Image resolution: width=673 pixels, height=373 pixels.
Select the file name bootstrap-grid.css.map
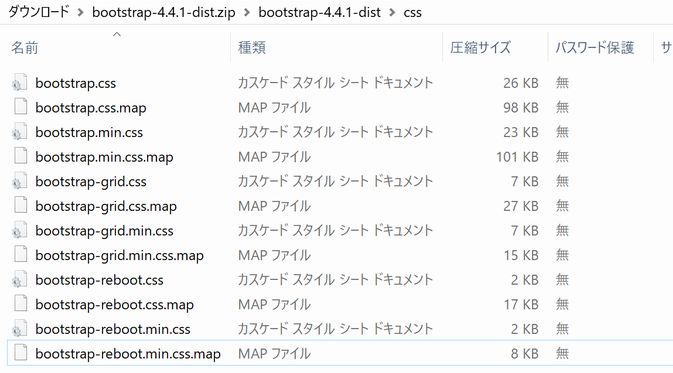(106, 206)
